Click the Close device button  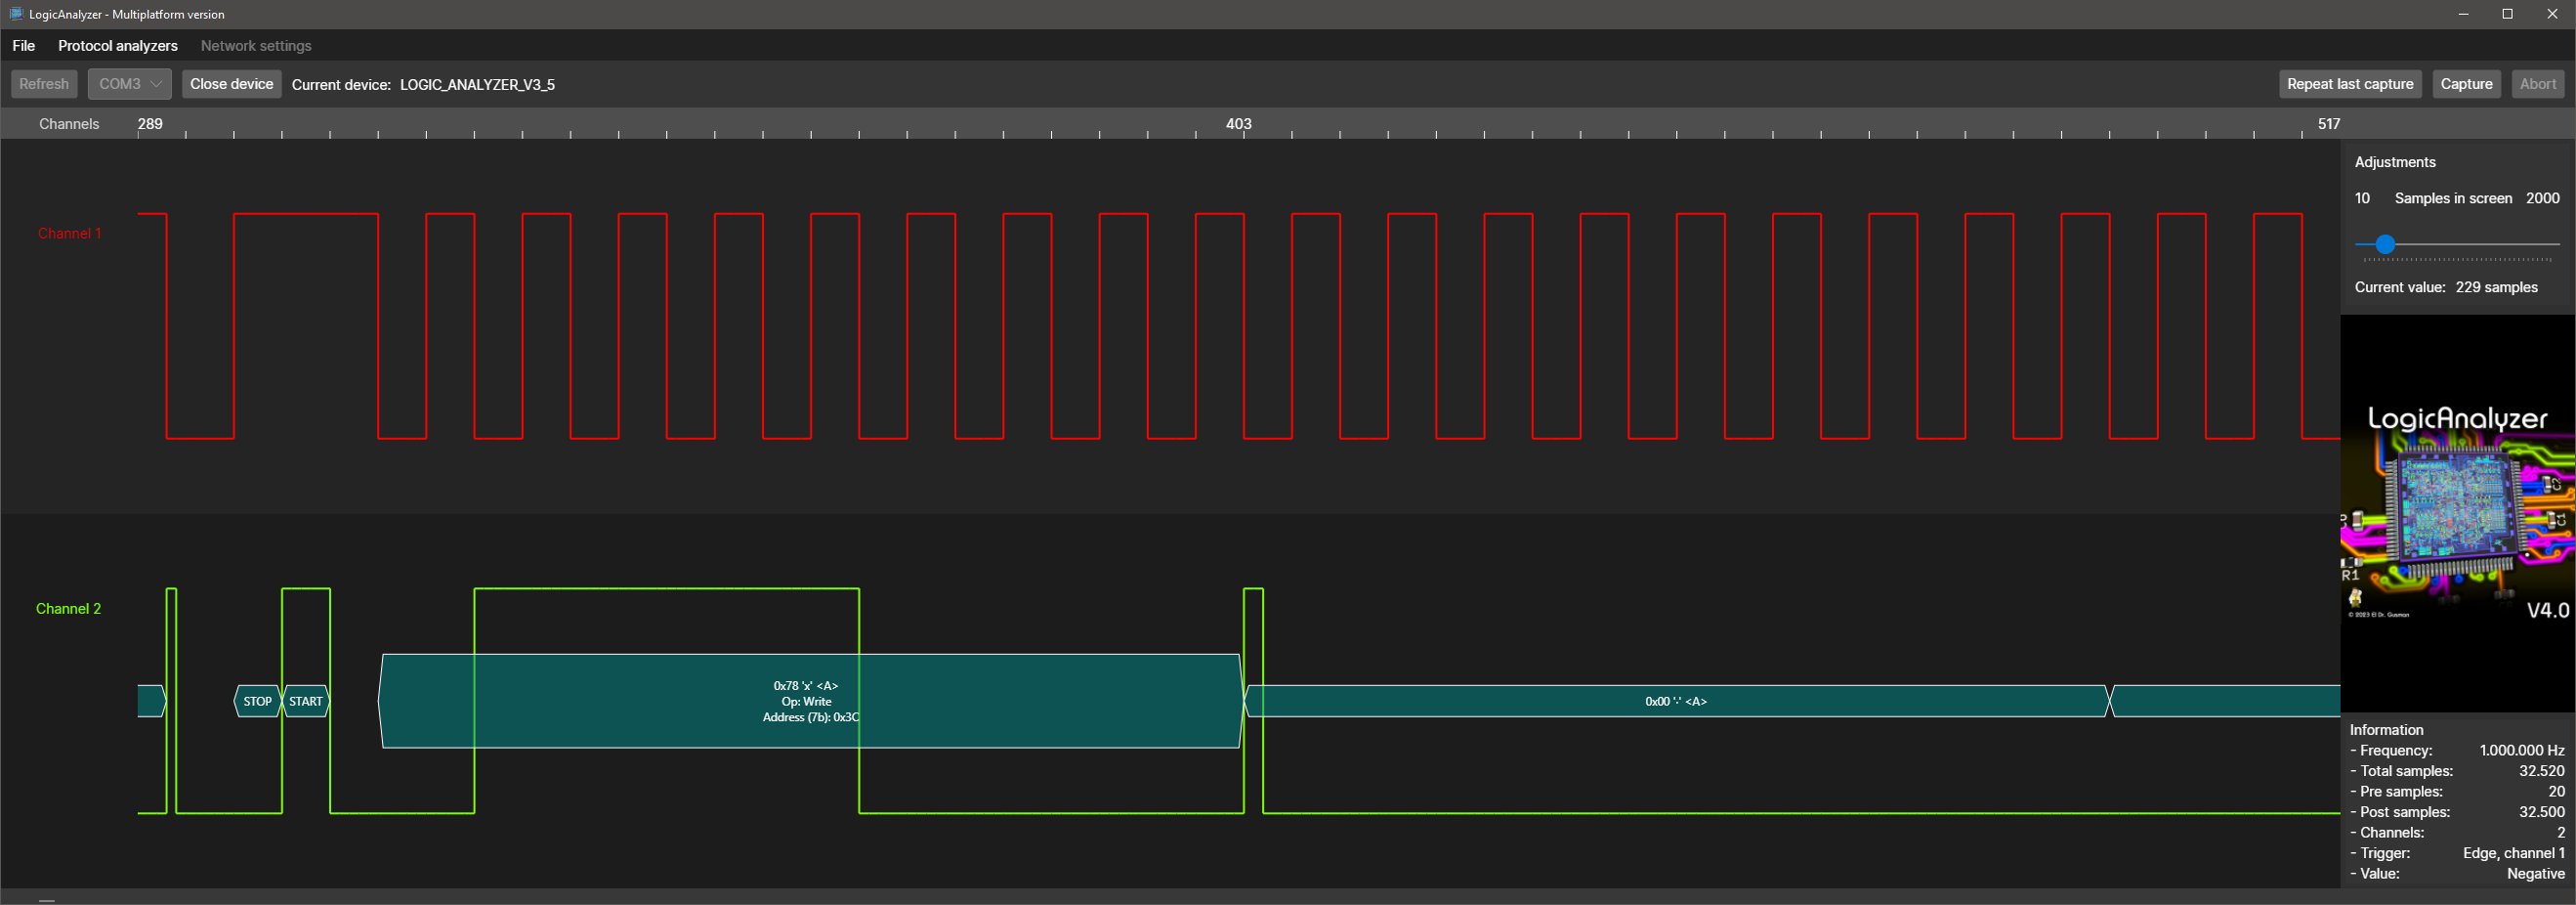[231, 84]
